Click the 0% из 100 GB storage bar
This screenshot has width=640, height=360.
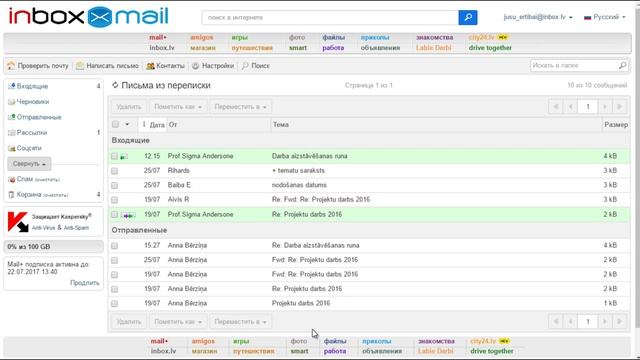coord(53,247)
